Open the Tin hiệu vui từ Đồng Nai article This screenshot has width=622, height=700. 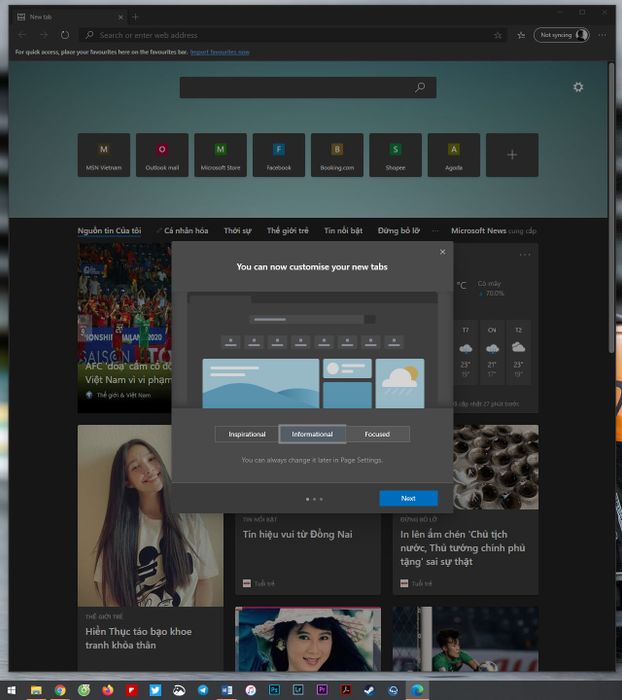tap(297, 534)
